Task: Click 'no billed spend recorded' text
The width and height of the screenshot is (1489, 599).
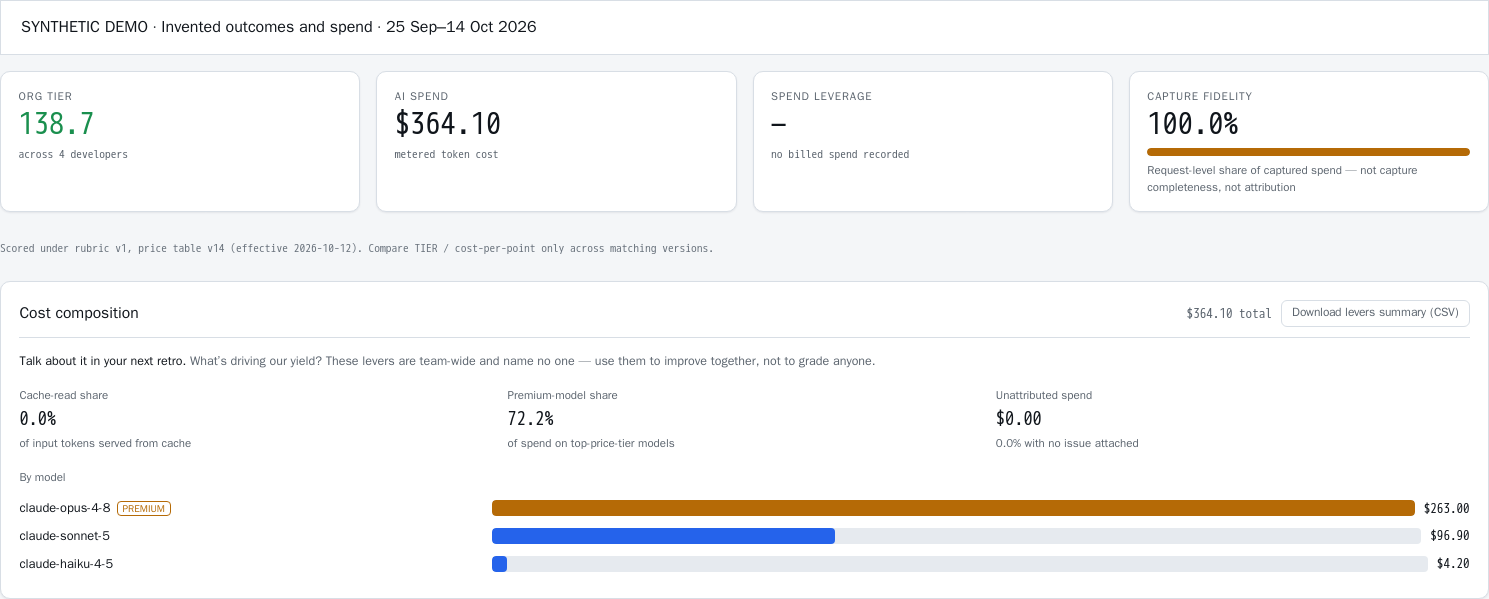Action: (840, 155)
